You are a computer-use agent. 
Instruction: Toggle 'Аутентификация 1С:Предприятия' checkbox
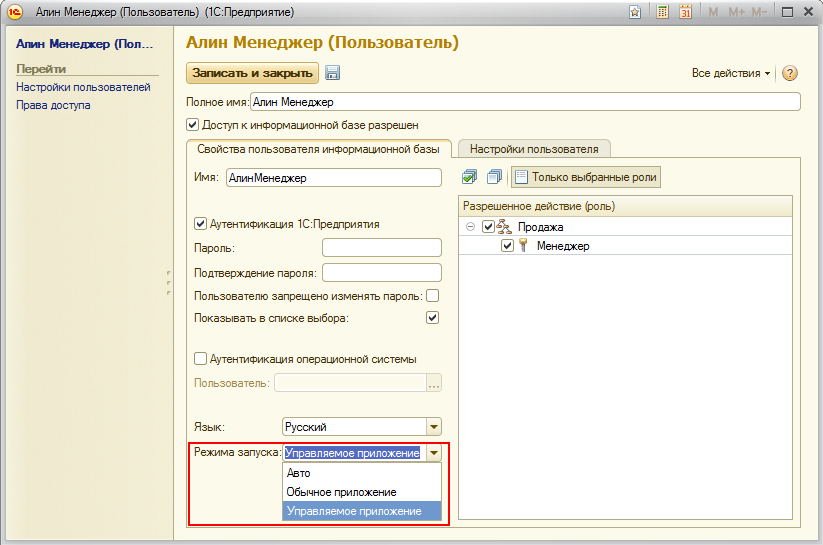pyautogui.click(x=200, y=224)
